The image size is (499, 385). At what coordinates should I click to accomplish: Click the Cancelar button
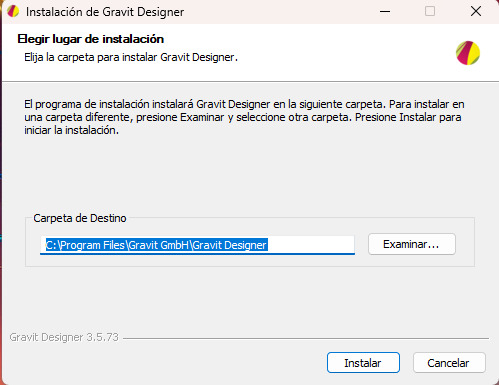(x=449, y=363)
